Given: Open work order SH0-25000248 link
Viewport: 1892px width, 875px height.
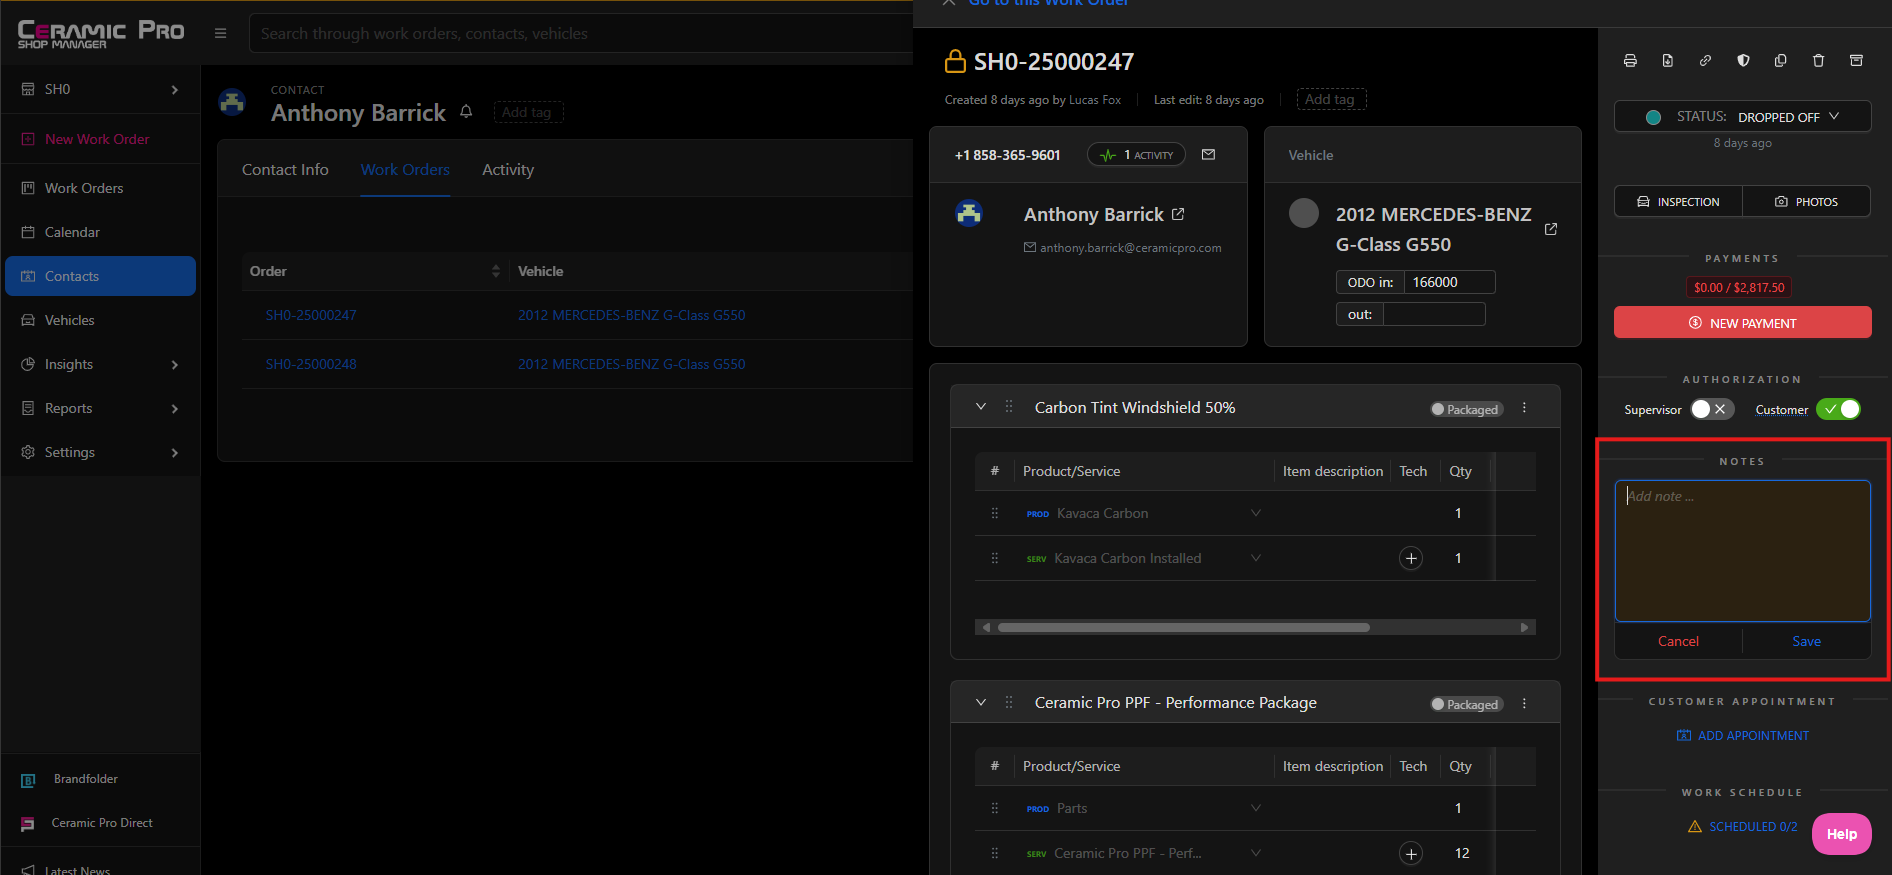Looking at the screenshot, I should [311, 364].
